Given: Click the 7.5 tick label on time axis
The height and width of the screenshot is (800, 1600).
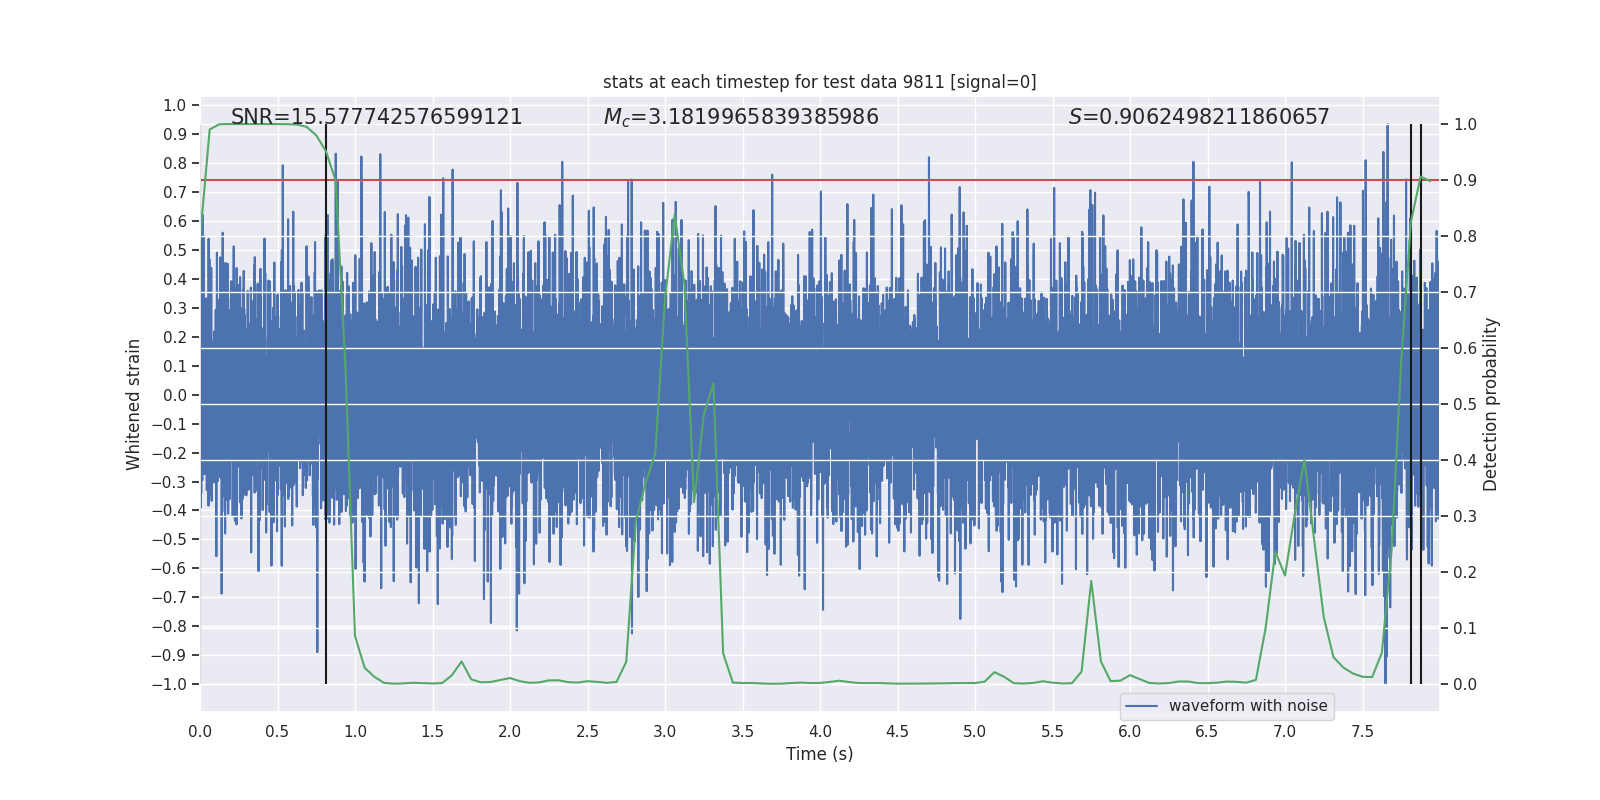Looking at the screenshot, I should [x=1362, y=732].
